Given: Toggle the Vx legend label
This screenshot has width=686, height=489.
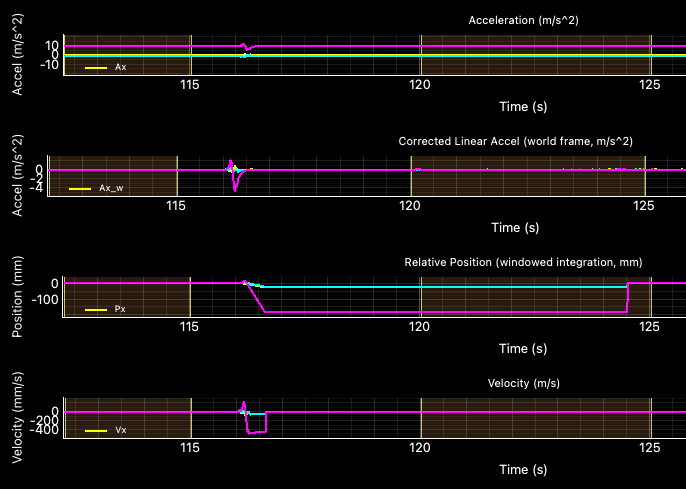Looking at the screenshot, I should coord(121,431).
